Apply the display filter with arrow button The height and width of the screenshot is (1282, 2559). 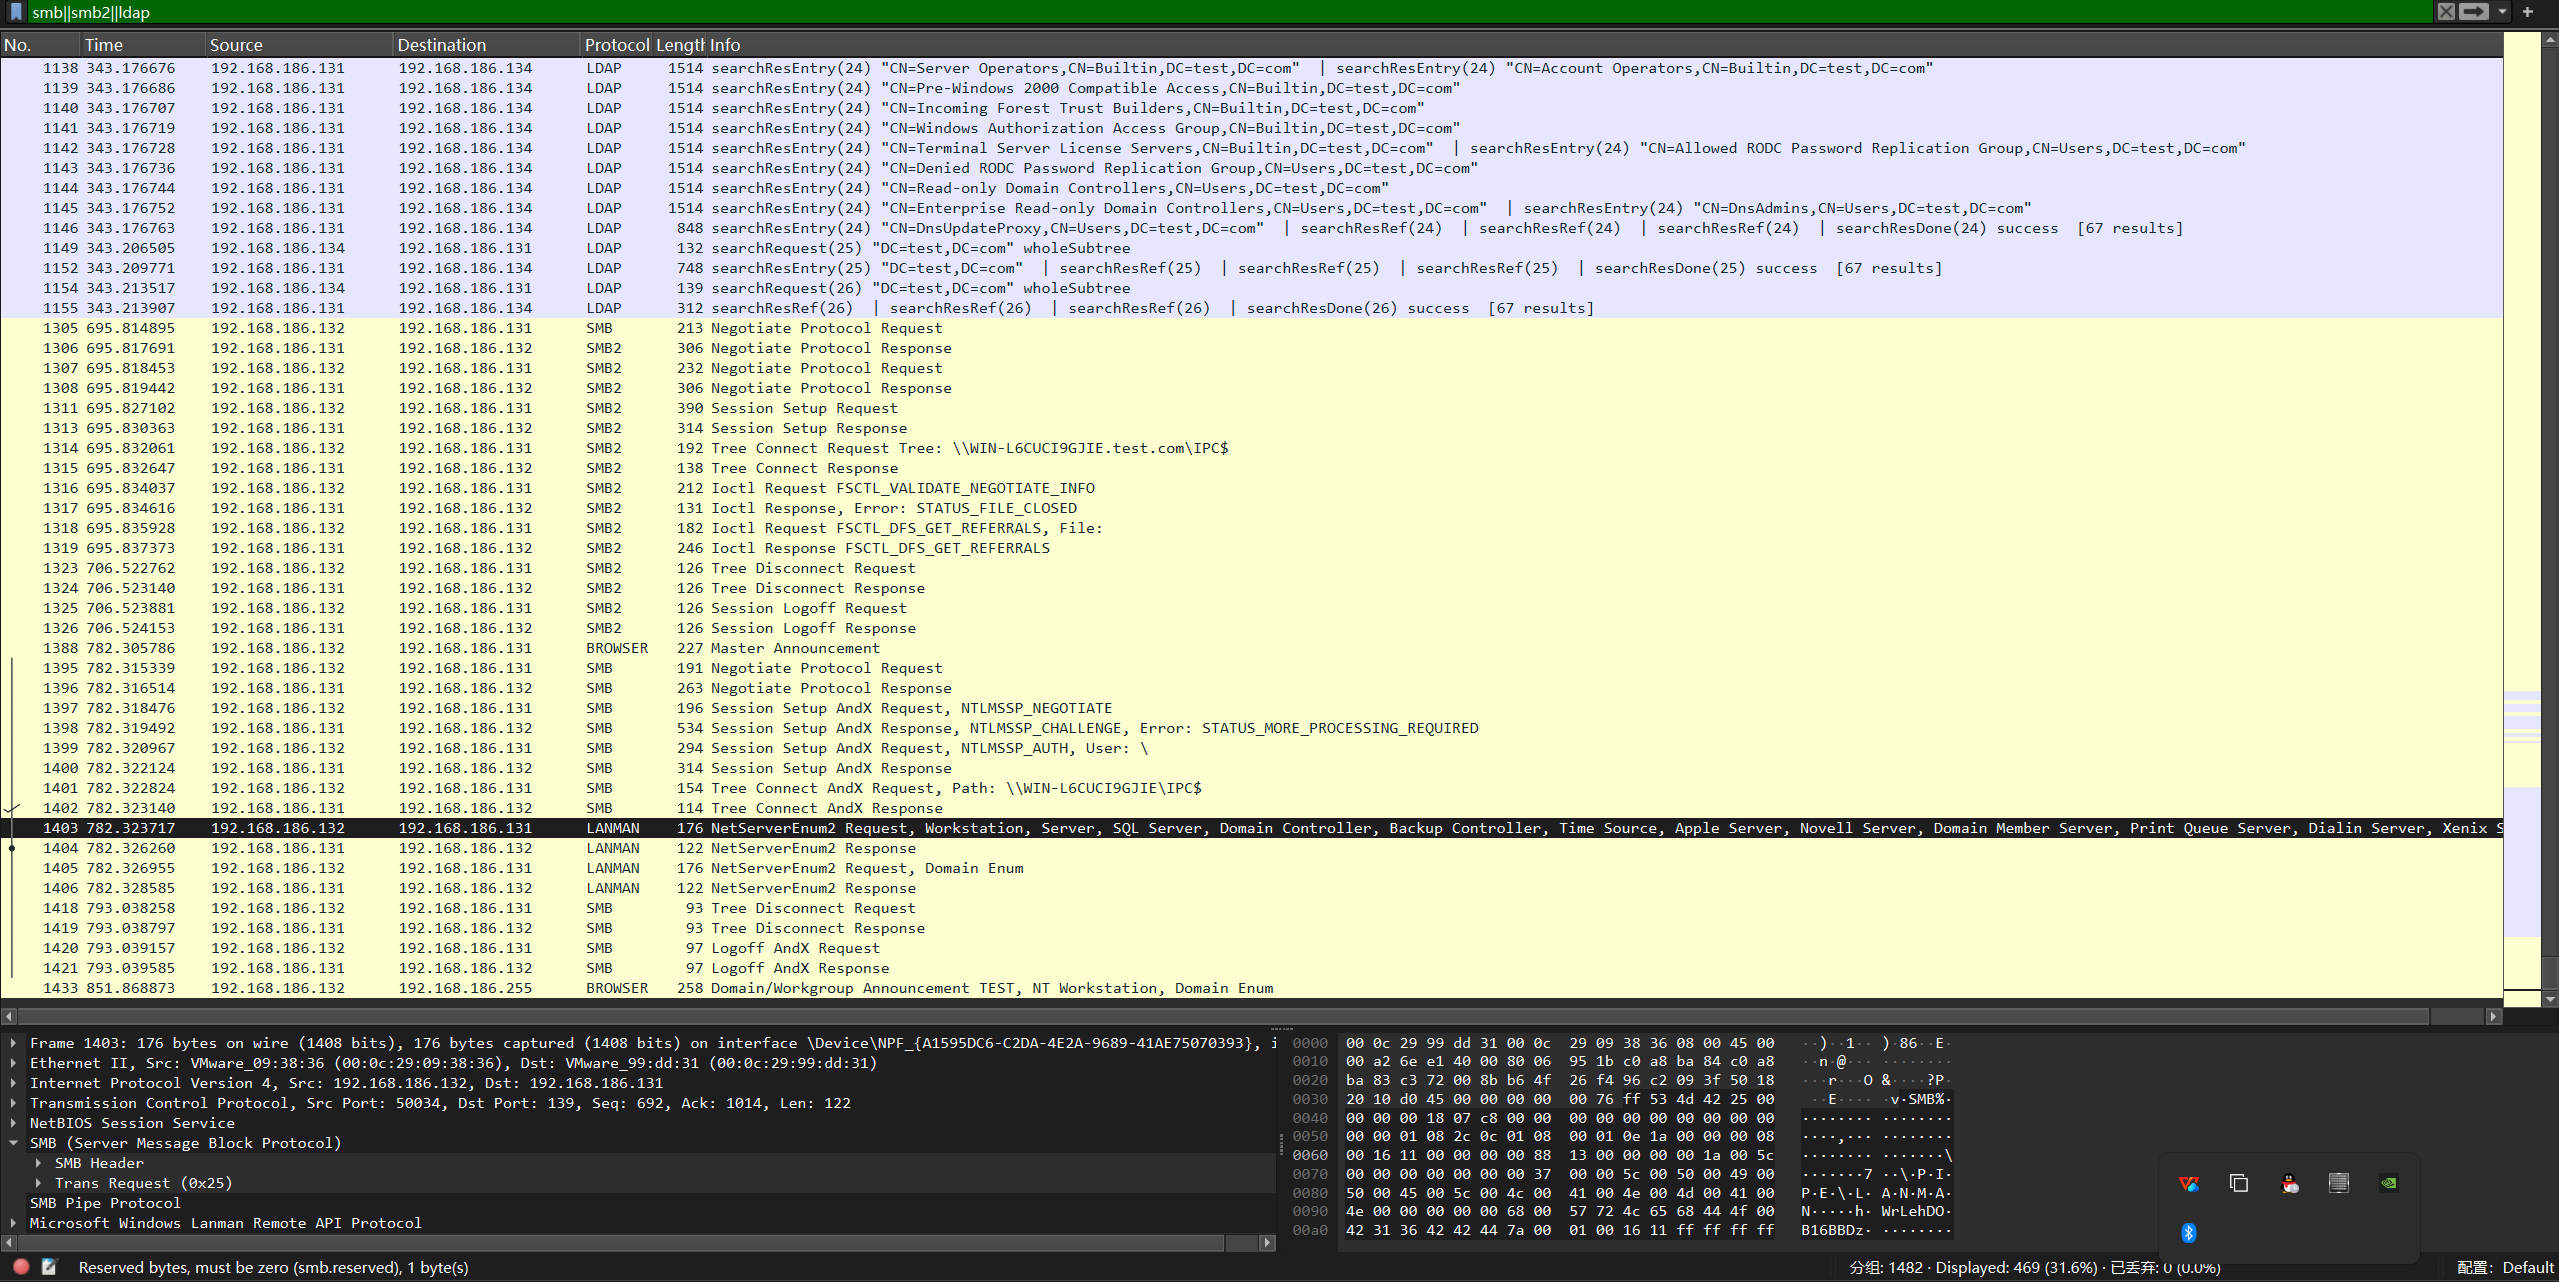[2474, 12]
